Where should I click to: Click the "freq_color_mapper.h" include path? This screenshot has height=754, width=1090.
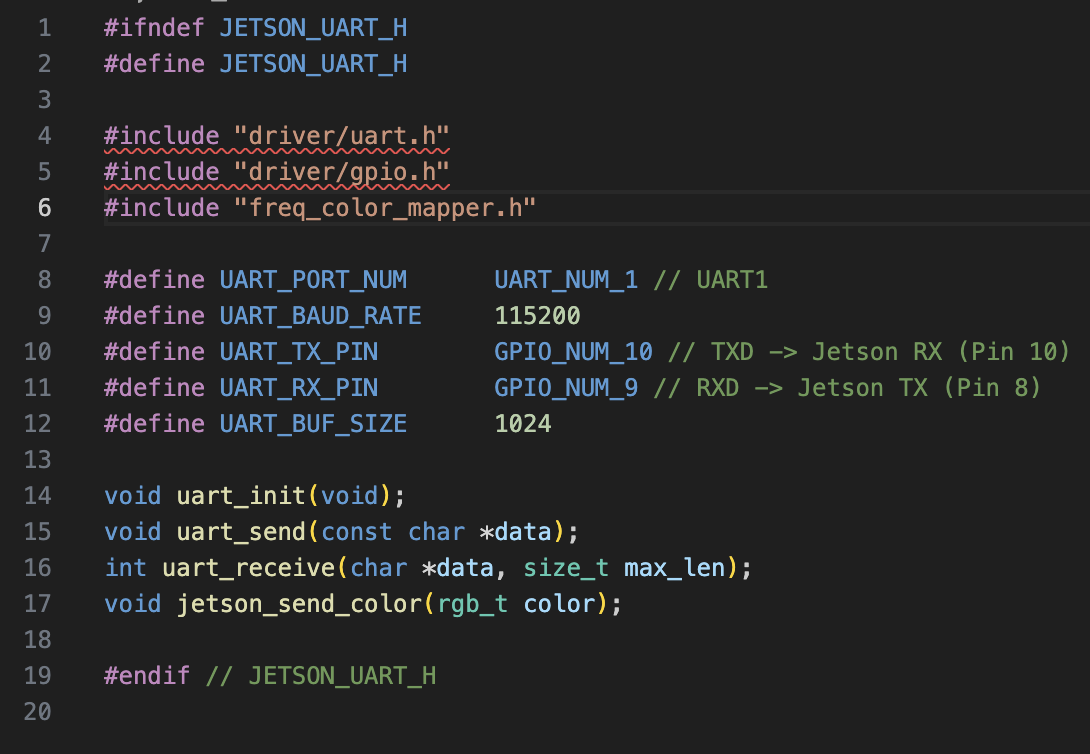[385, 208]
